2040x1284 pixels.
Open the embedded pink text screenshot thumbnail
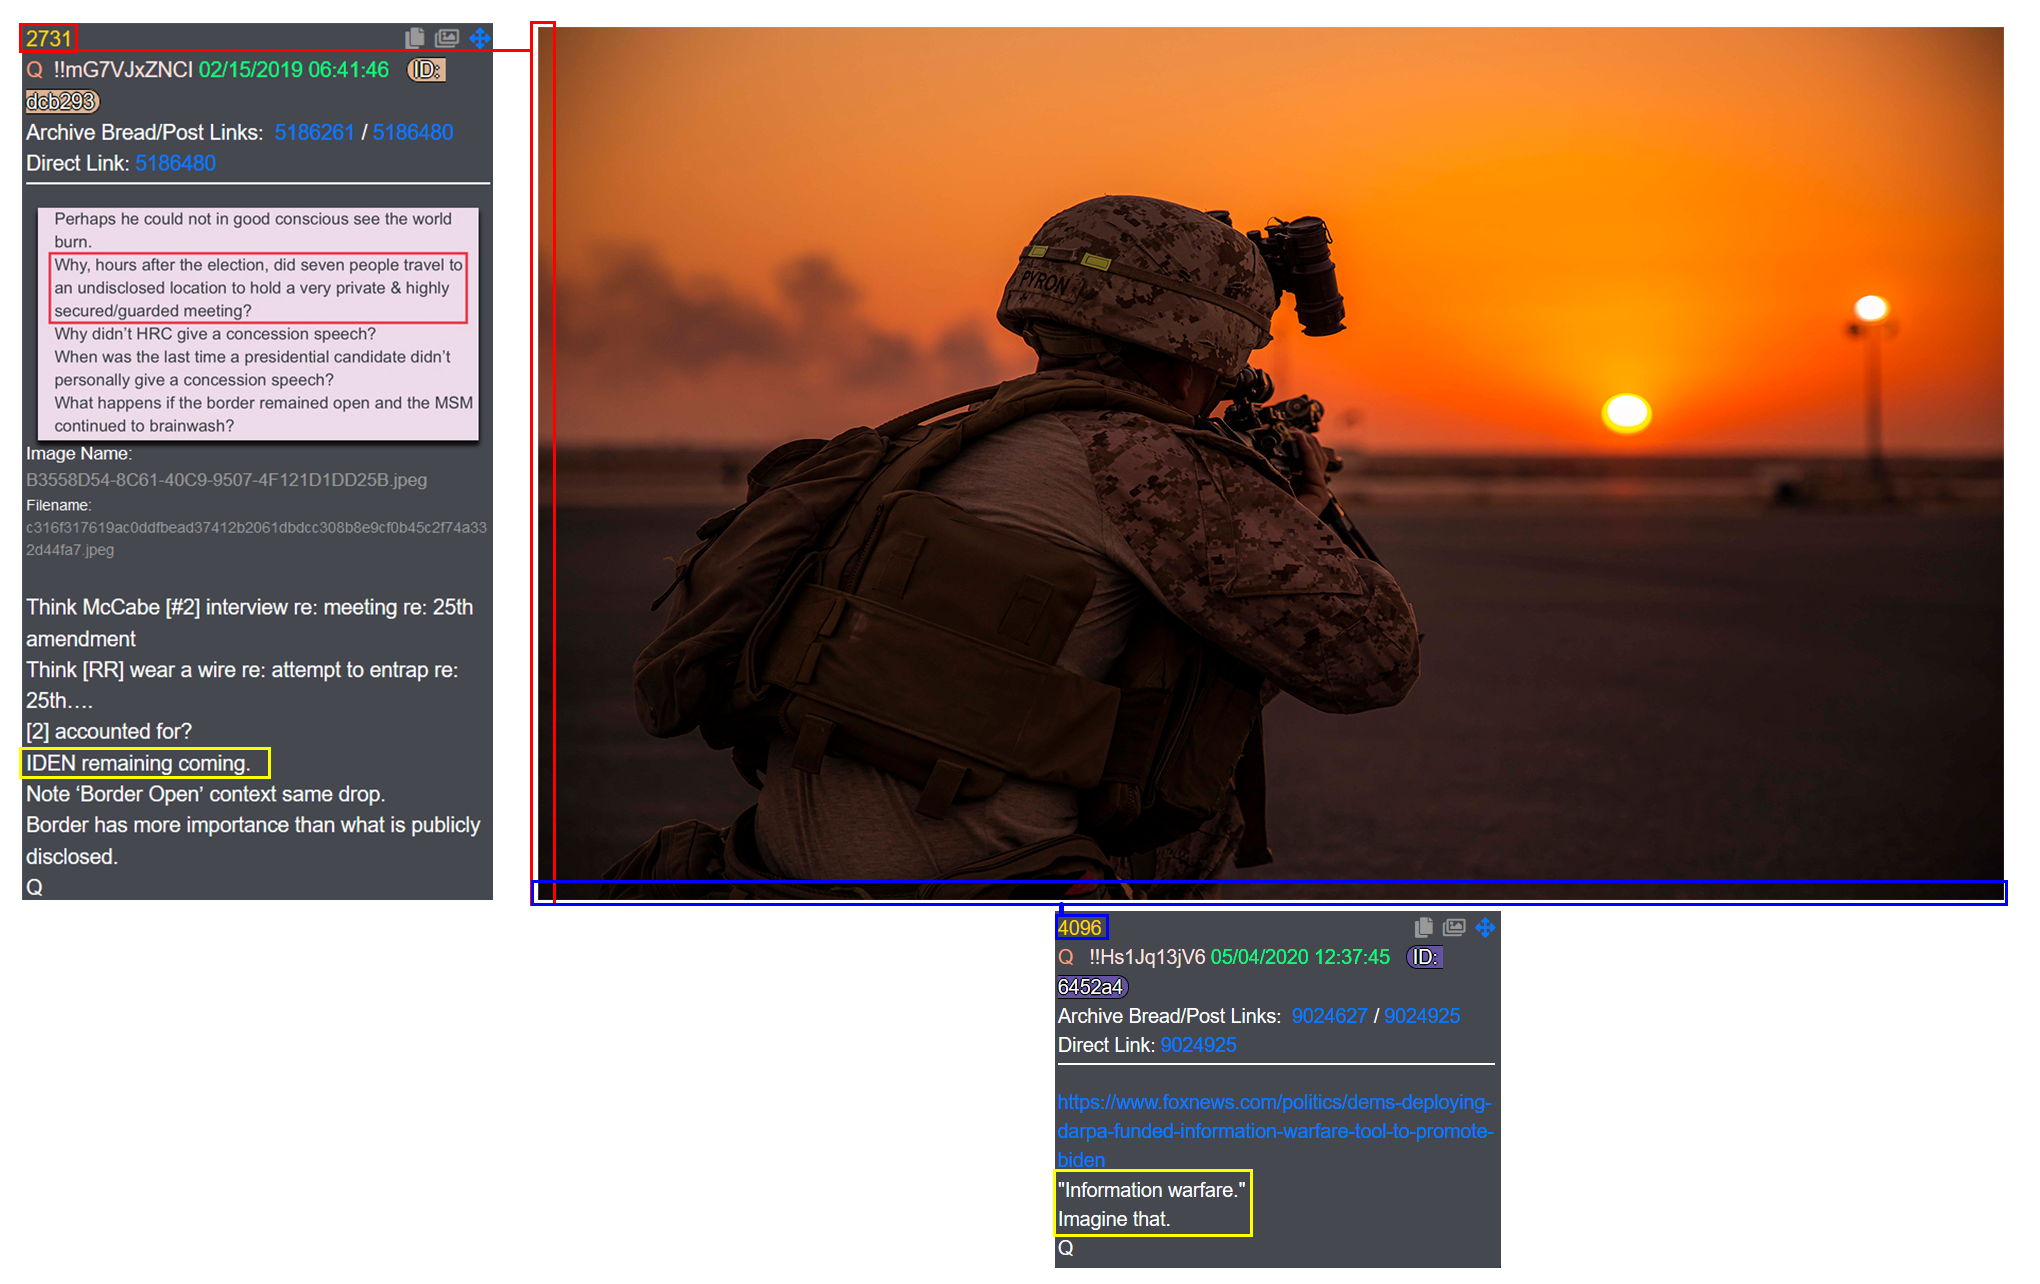(258, 323)
